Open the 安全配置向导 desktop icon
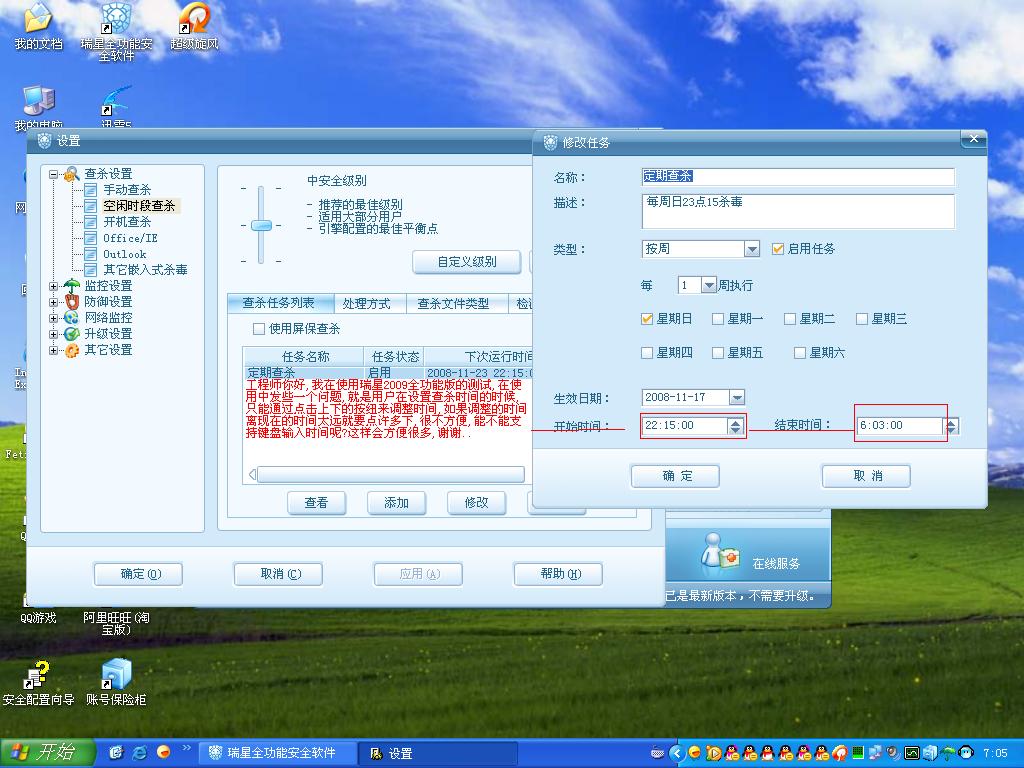Viewport: 1024px width, 768px height. click(38, 674)
